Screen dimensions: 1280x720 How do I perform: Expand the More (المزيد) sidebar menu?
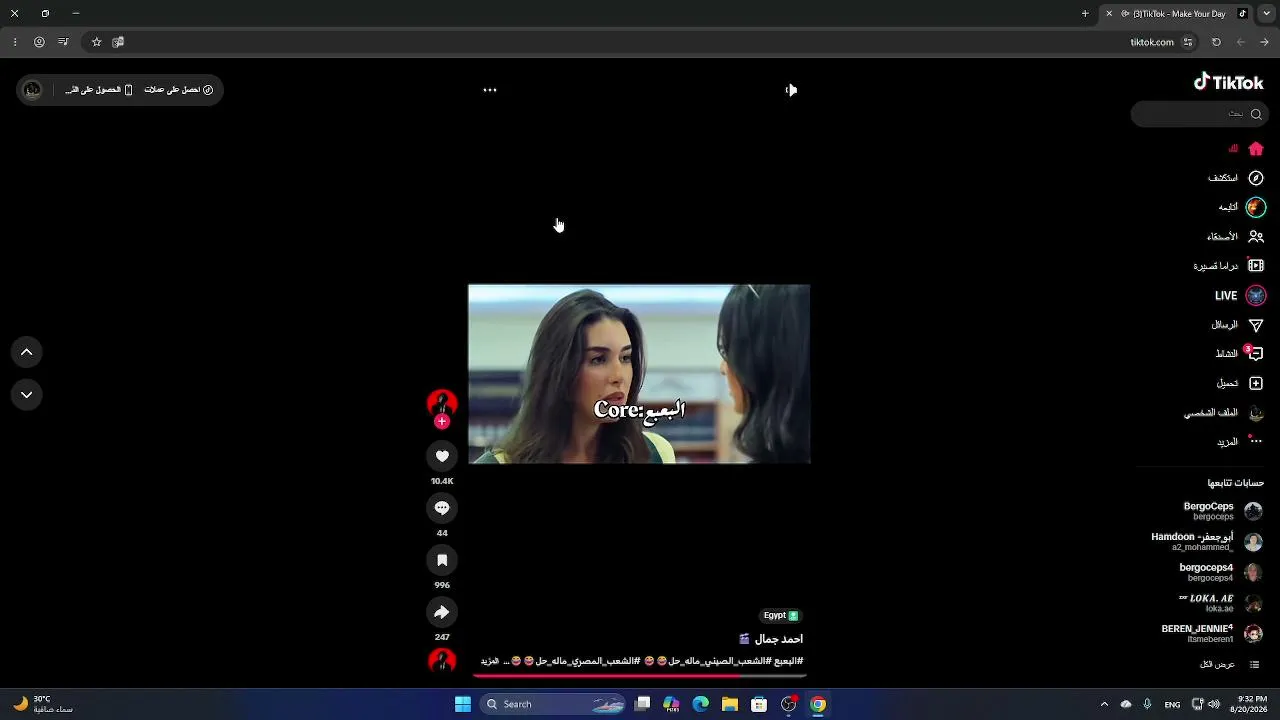(1240, 442)
